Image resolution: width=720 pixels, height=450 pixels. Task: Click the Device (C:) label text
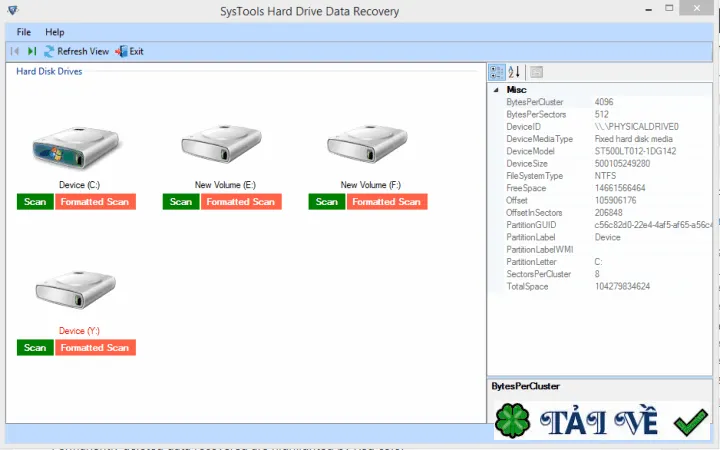point(79,185)
